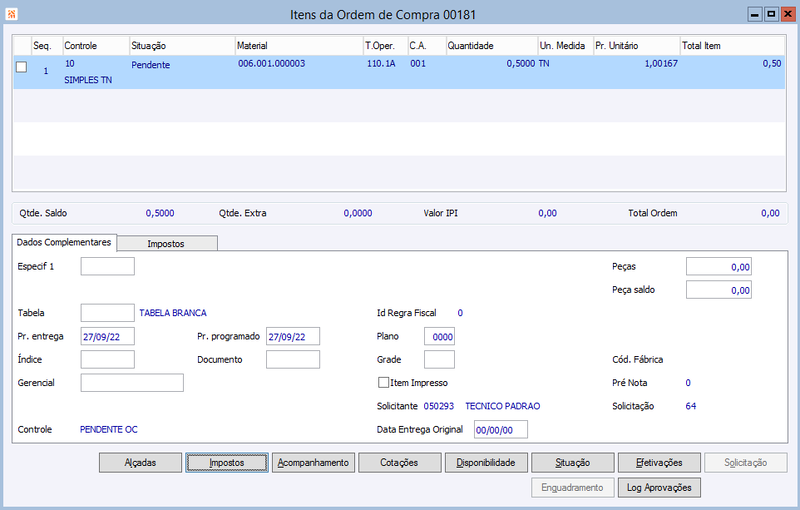
Task: Select the Gerencial input box
Action: point(132,382)
